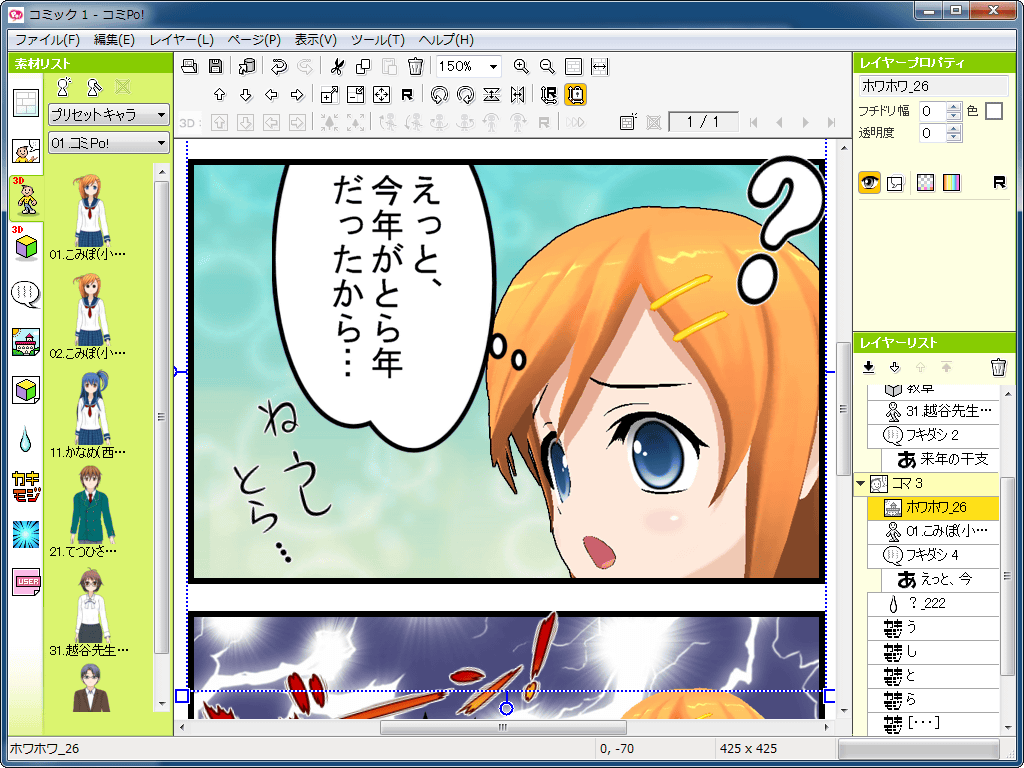
Task: Open the ツール(T) menu
Action: [377, 40]
